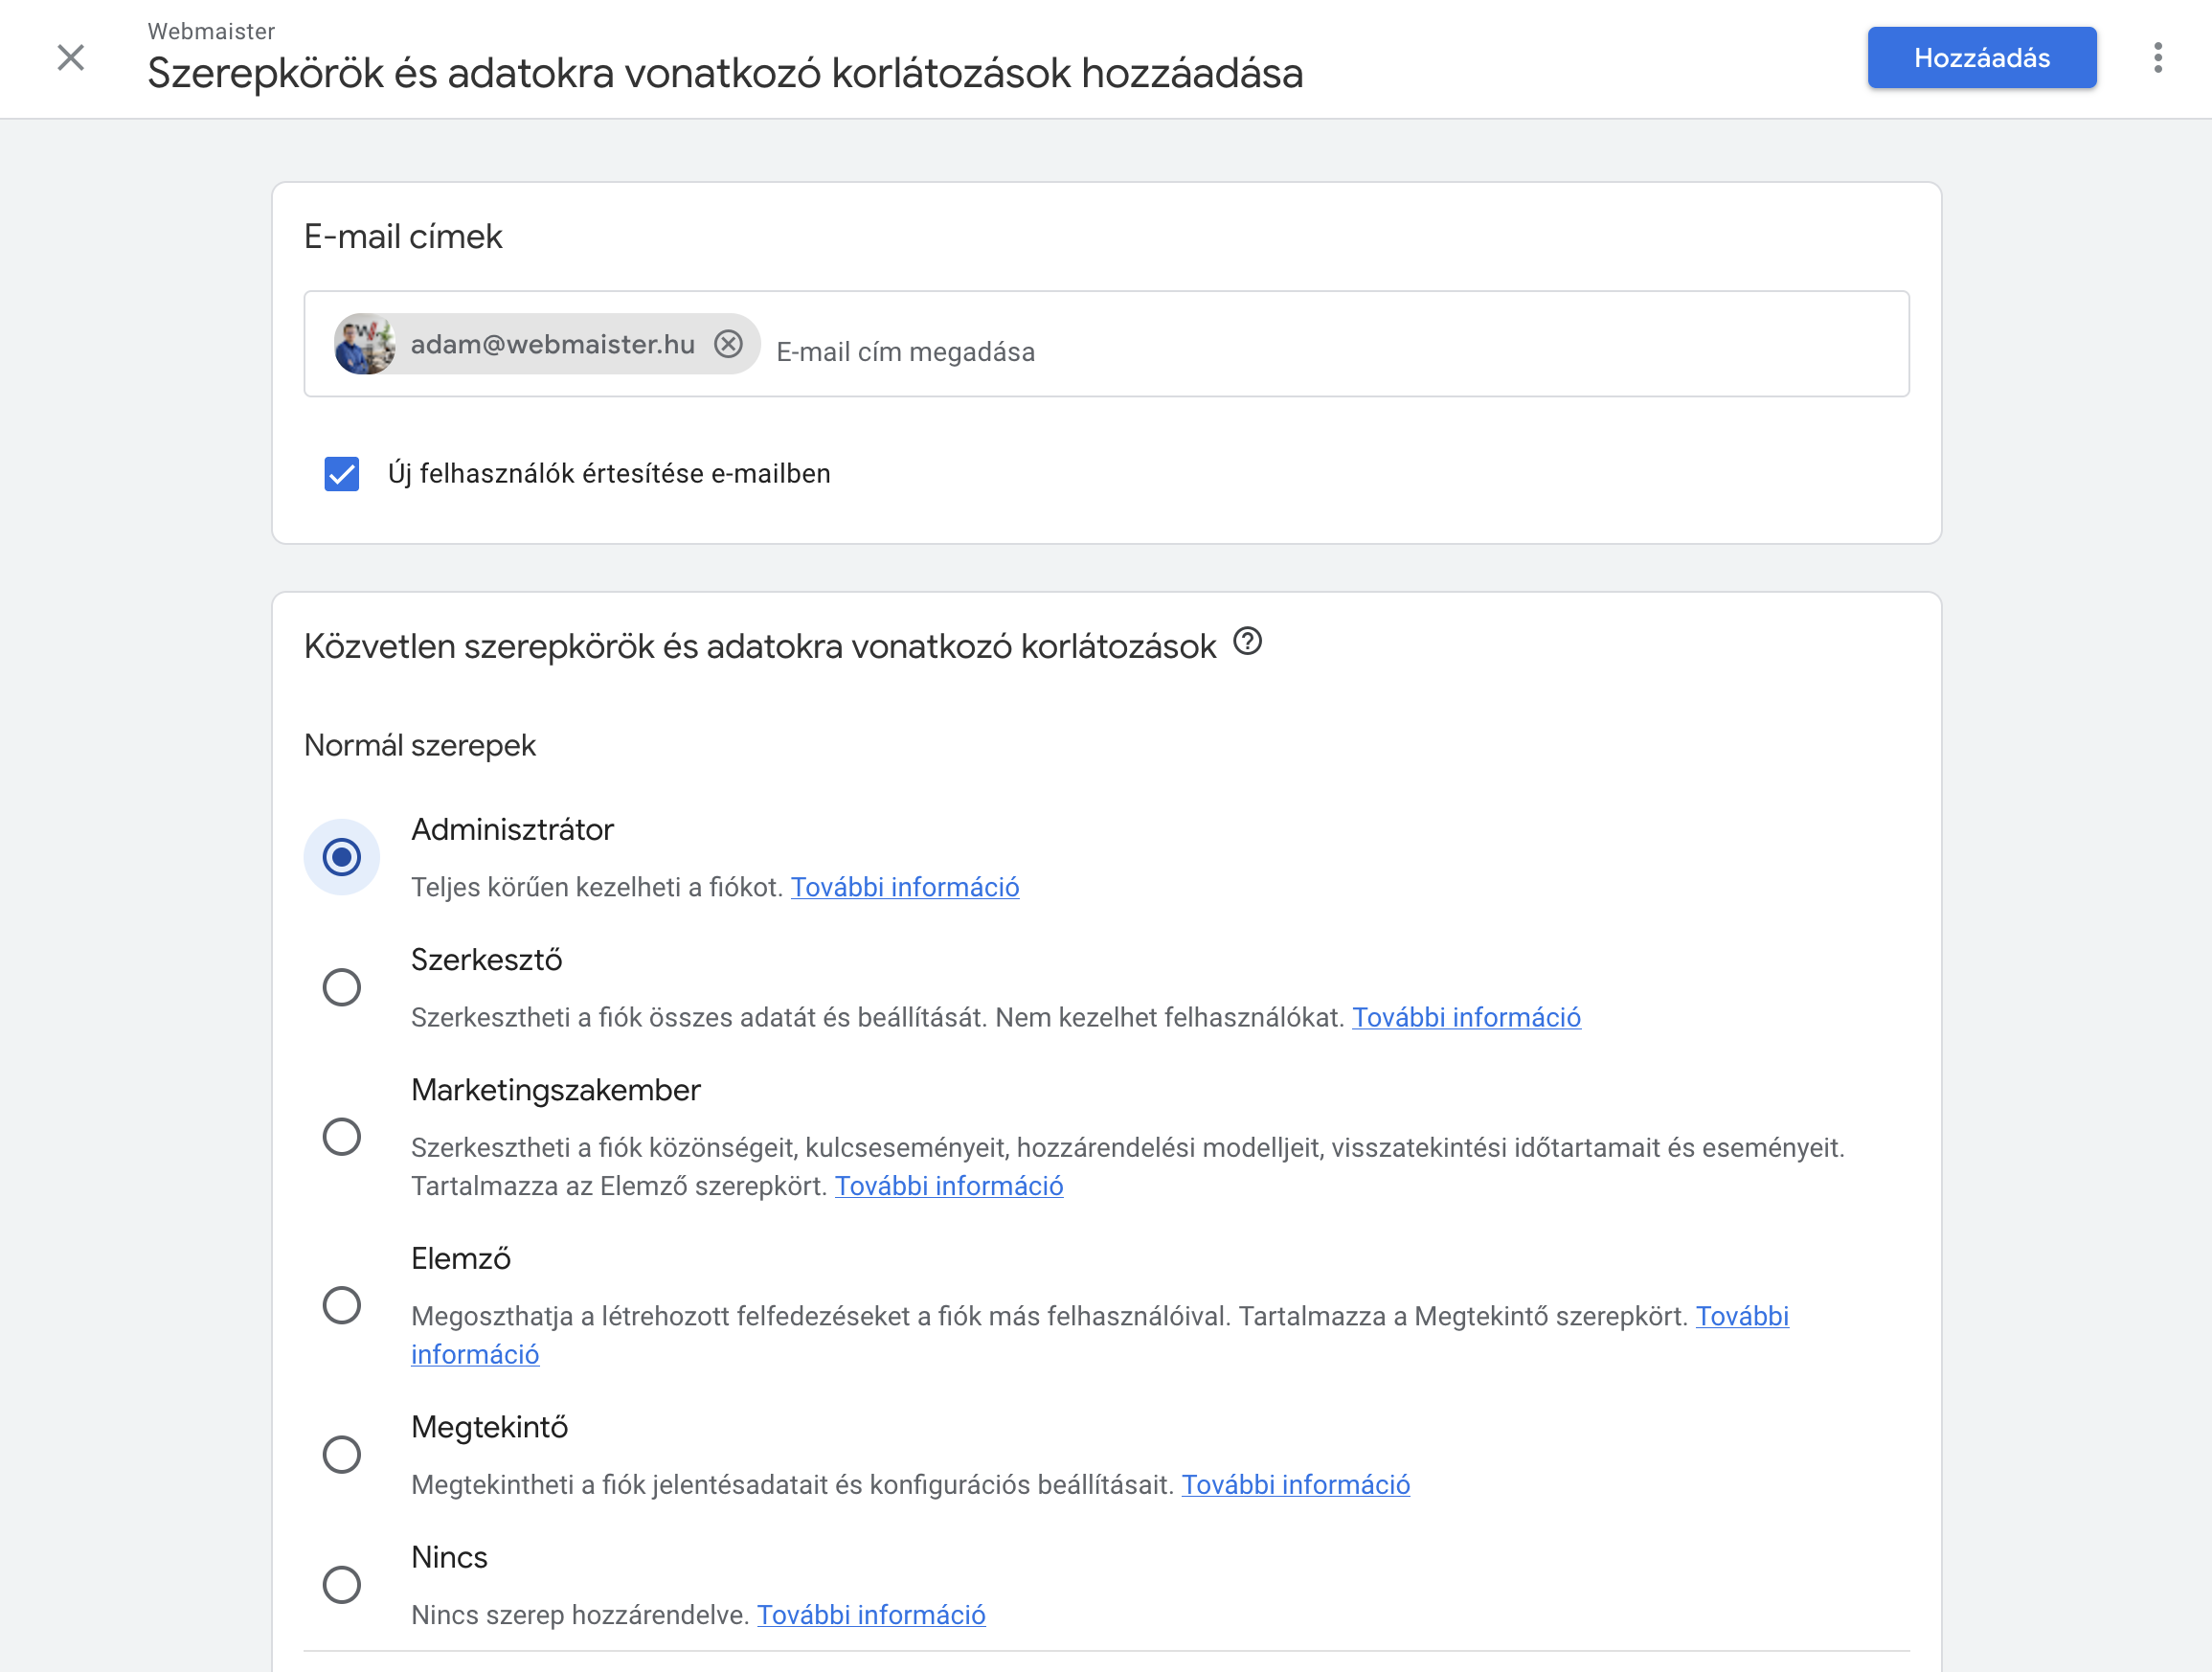
Task: Click the adam@webmaister.hu profile avatar
Action: (x=365, y=344)
